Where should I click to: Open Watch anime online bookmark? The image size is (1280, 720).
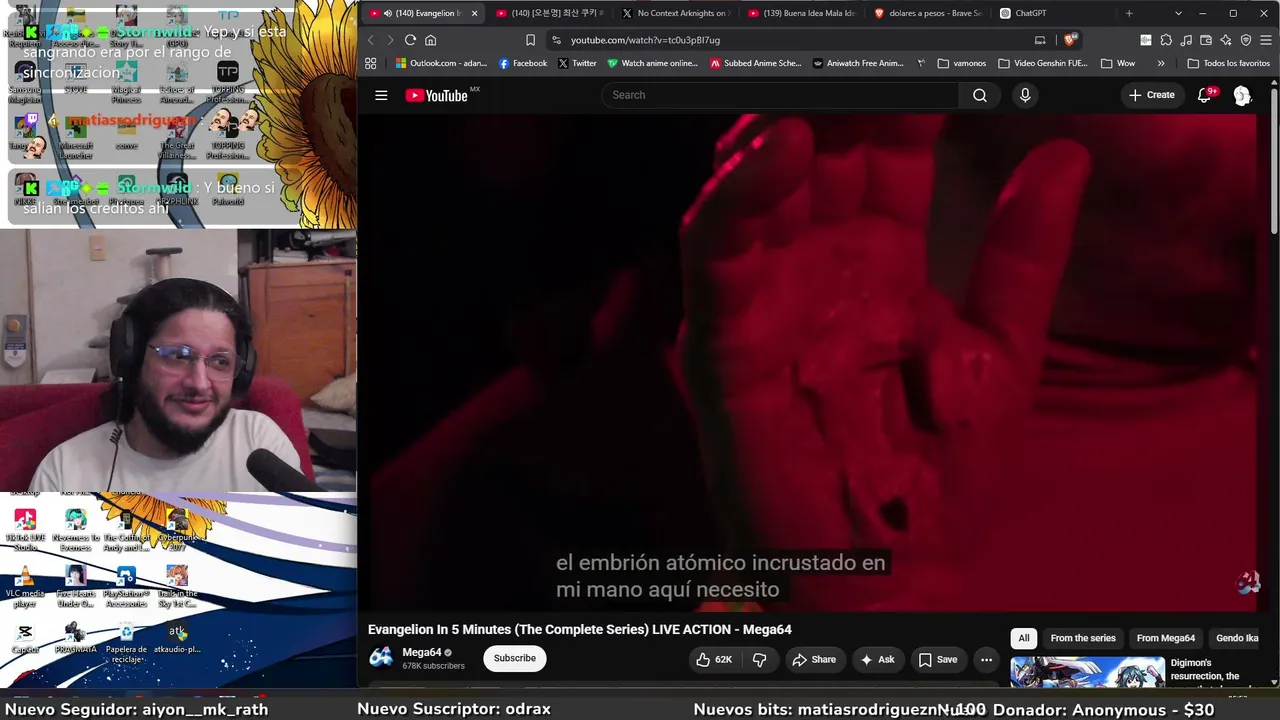[x=652, y=63]
